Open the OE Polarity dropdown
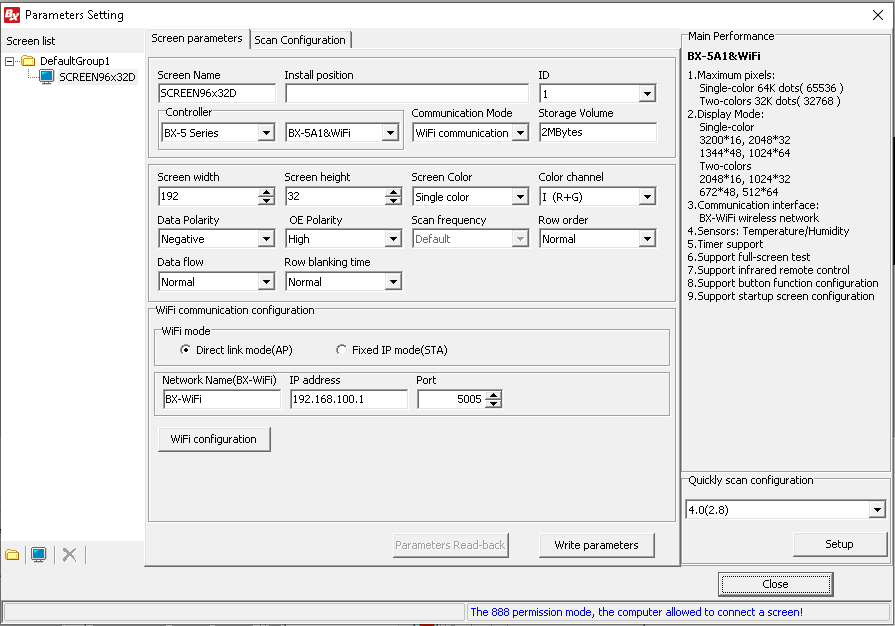This screenshot has width=895, height=626. pos(393,239)
